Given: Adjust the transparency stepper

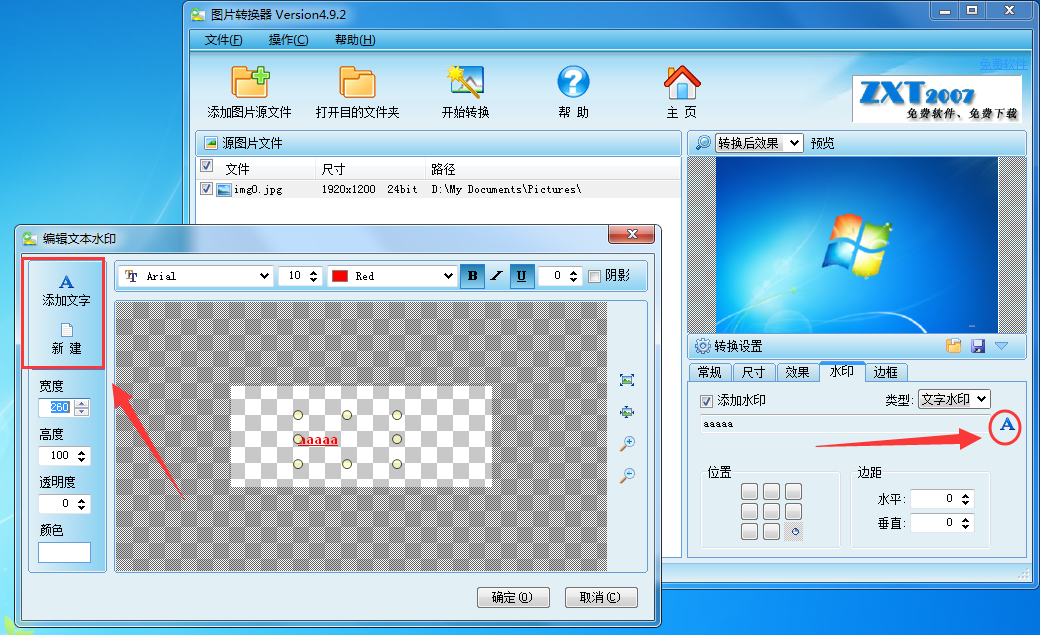Looking at the screenshot, I should pos(81,504).
